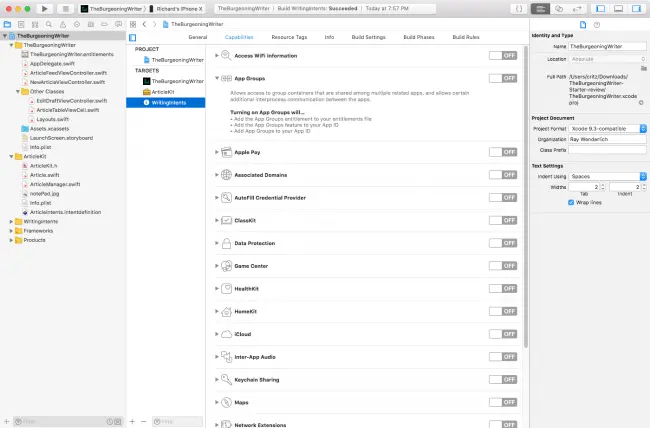This screenshot has height=428, width=650.
Task: Hide the Navigator pane
Action: (x=600, y=9)
